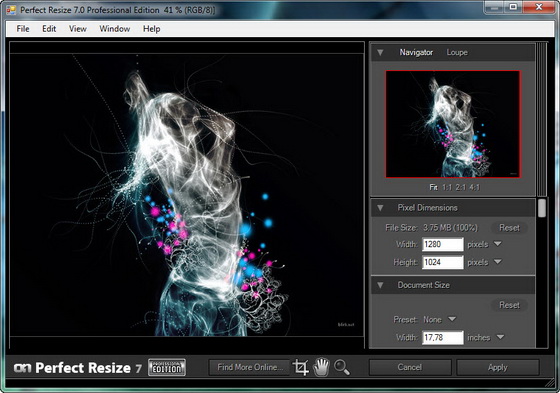Open the Preset None dropdown
This screenshot has width=560, height=393.
point(452,319)
